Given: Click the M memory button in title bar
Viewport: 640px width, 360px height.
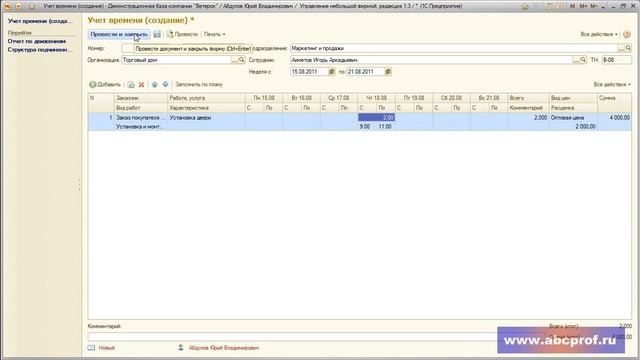Looking at the screenshot, I should 572,6.
